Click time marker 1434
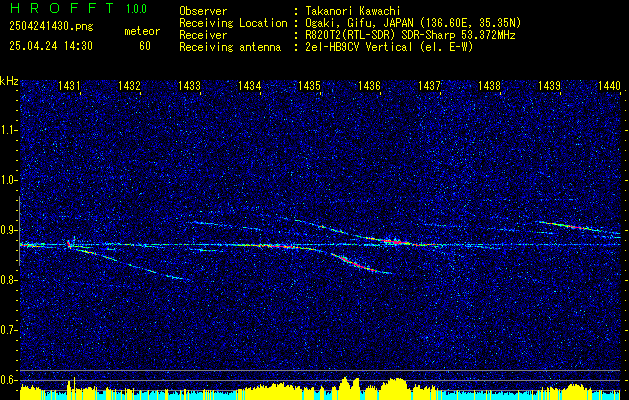This screenshot has width=629, height=400. tap(249, 85)
